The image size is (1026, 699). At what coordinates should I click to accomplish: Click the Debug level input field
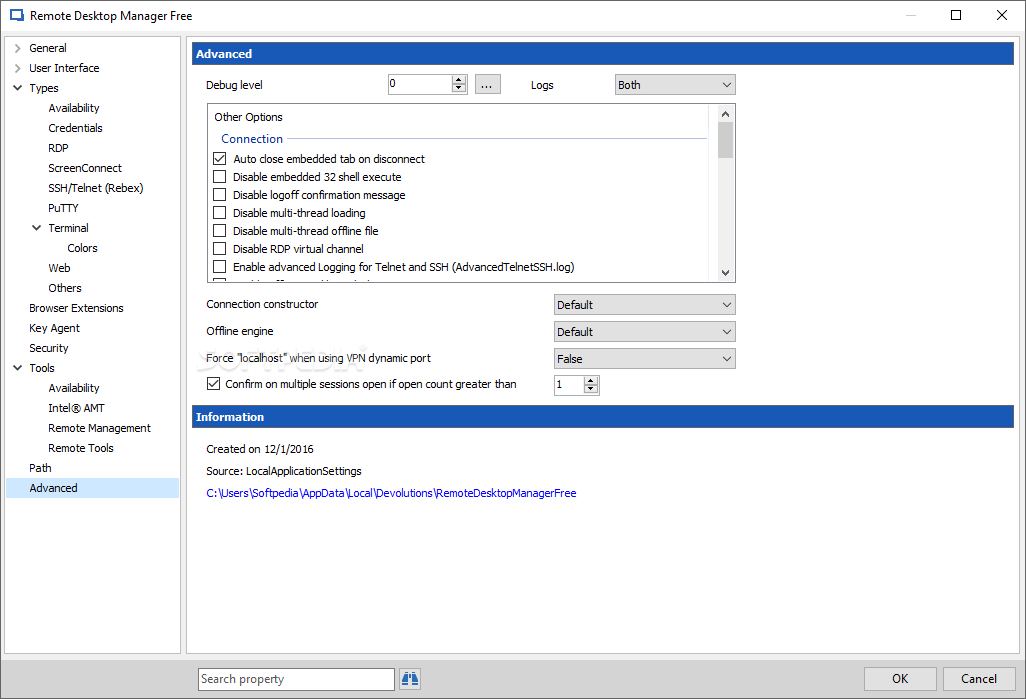420,84
